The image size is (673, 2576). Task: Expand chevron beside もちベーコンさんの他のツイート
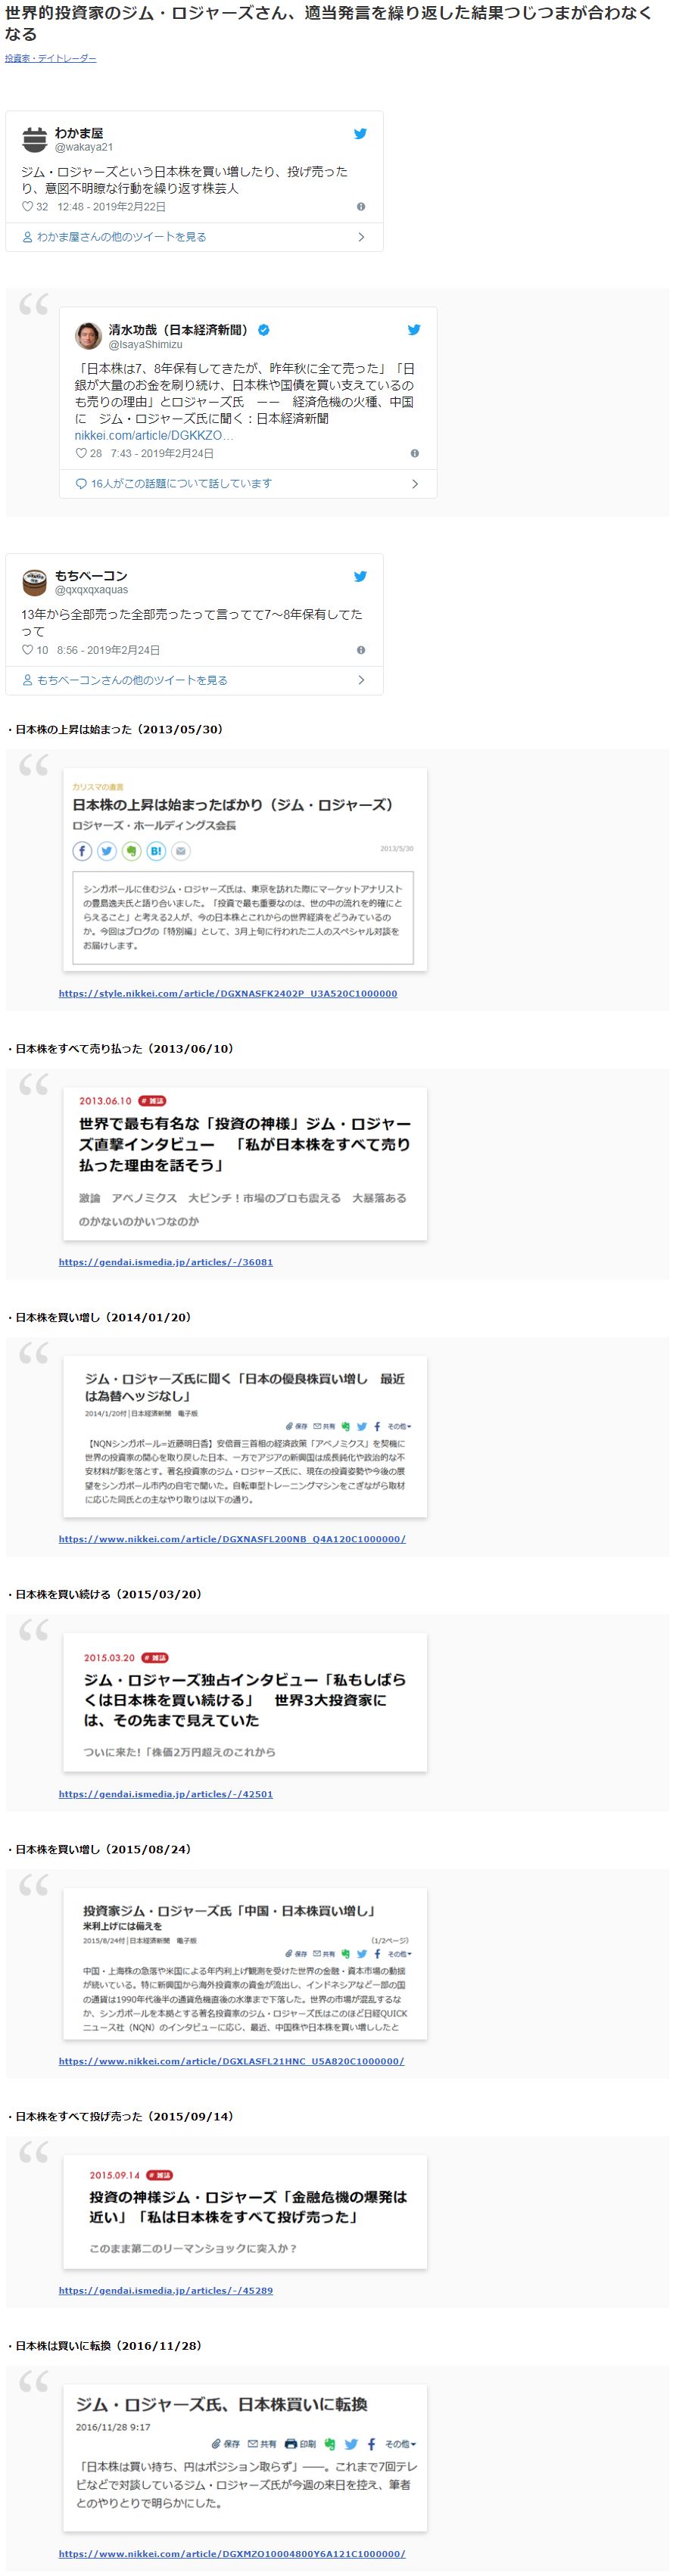point(361,680)
